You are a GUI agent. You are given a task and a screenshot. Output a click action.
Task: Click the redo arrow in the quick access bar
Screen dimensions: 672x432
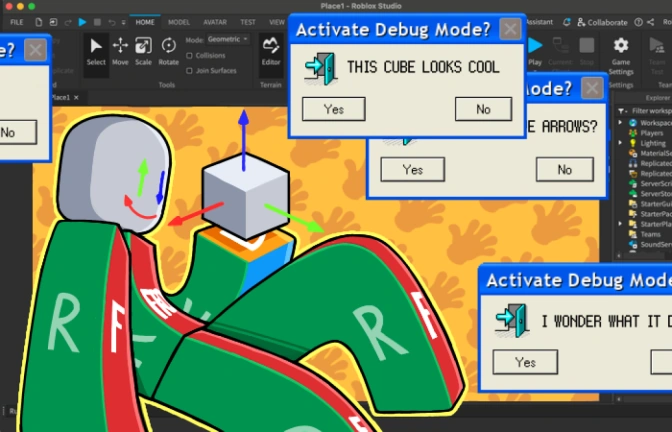point(68,22)
